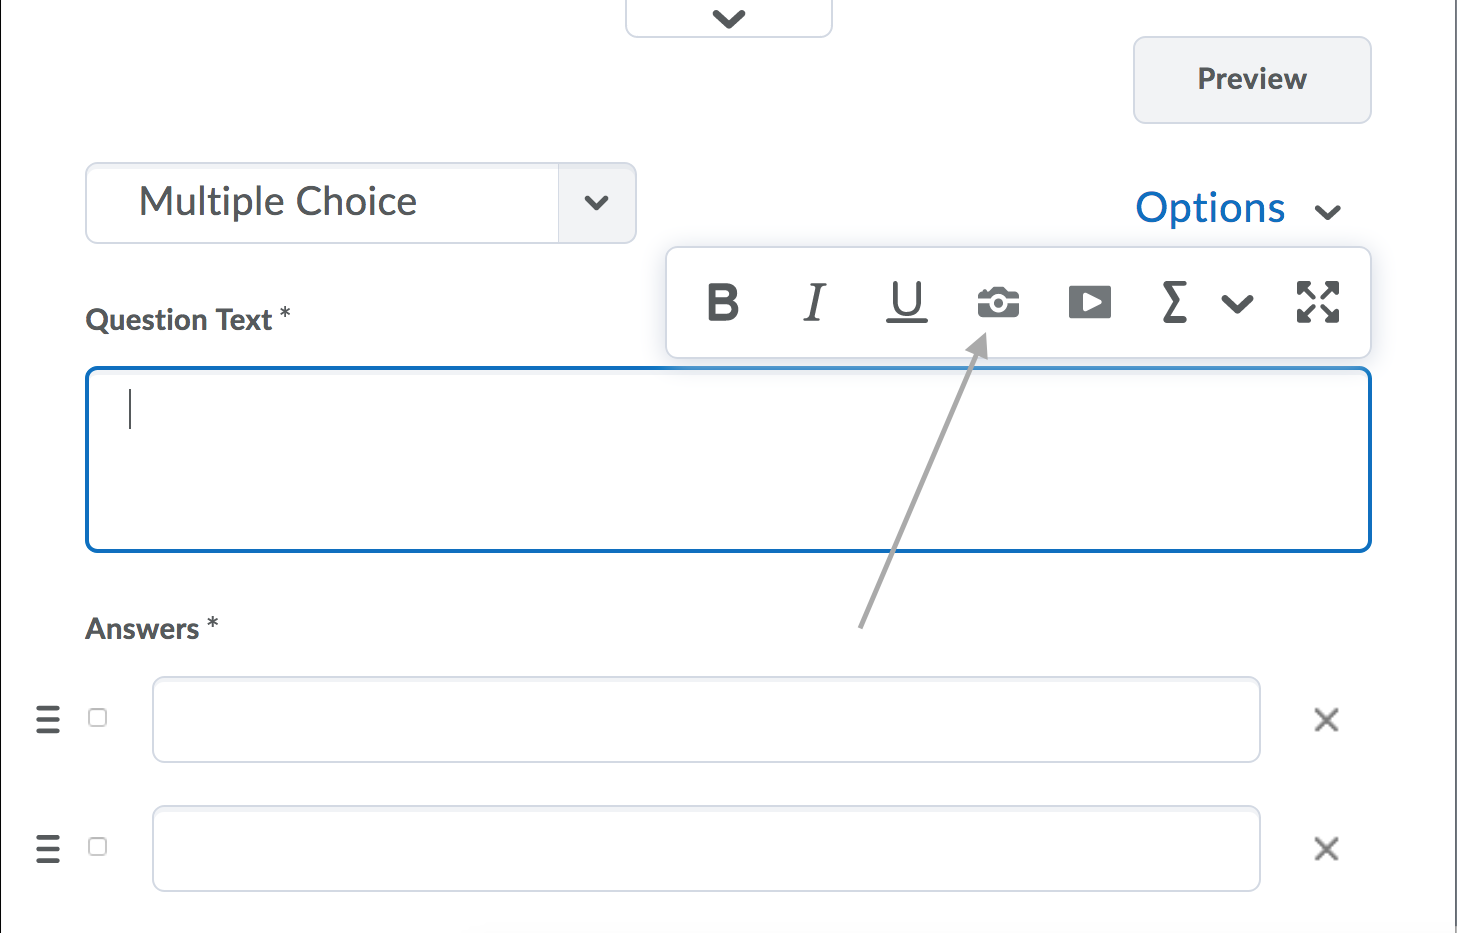The width and height of the screenshot is (1457, 933).
Task: Toggle underline formatting
Action: click(x=907, y=302)
